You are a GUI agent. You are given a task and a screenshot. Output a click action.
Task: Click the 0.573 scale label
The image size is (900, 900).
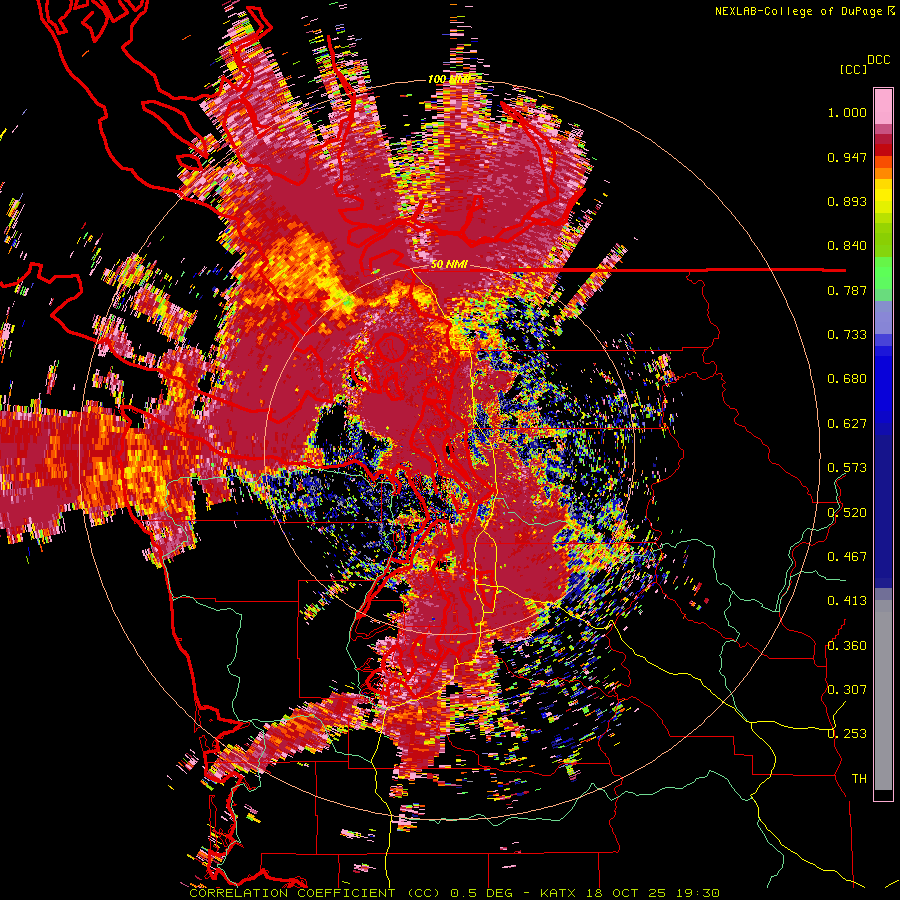847,468
